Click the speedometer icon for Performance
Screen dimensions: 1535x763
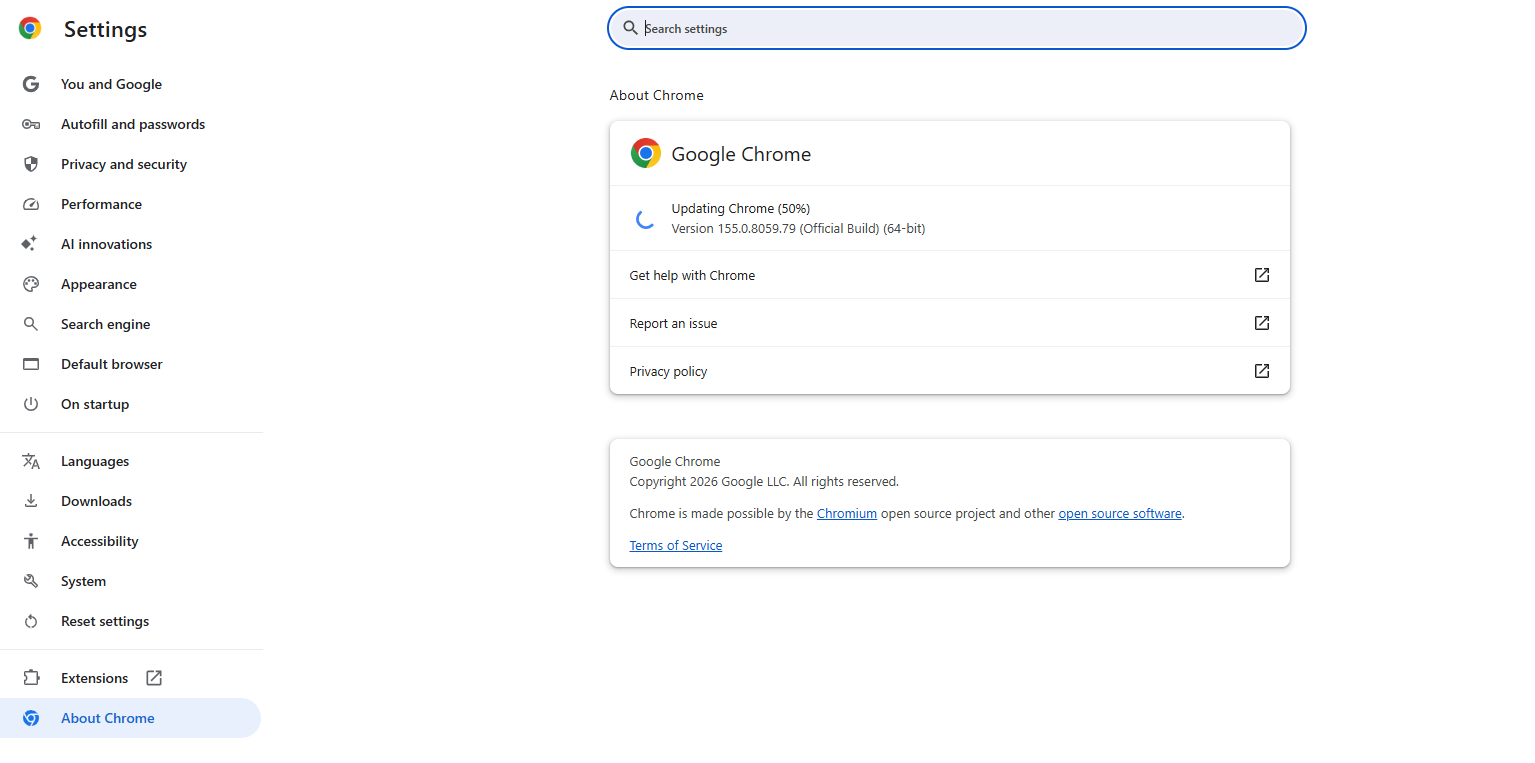(31, 204)
